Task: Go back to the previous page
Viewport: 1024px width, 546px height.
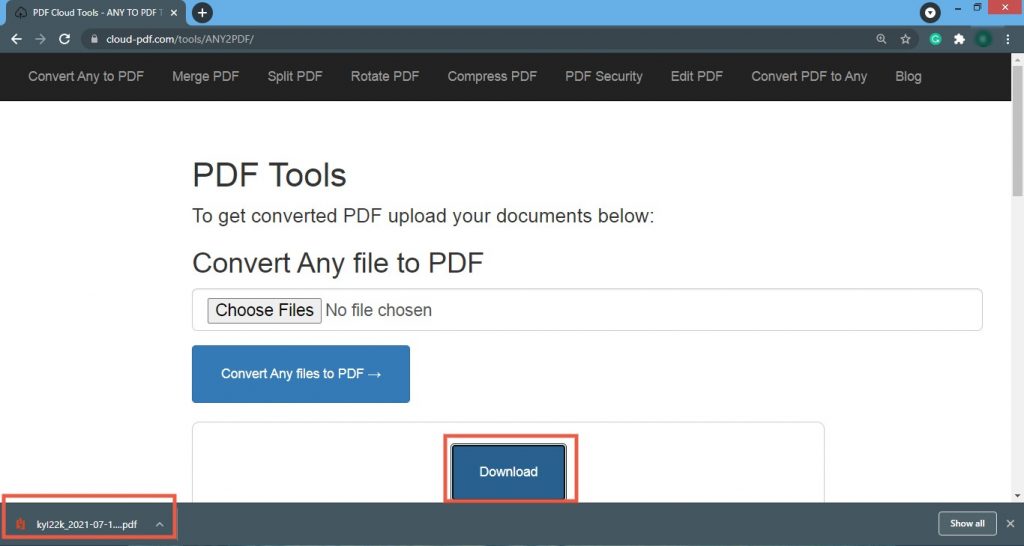Action: 16,39
